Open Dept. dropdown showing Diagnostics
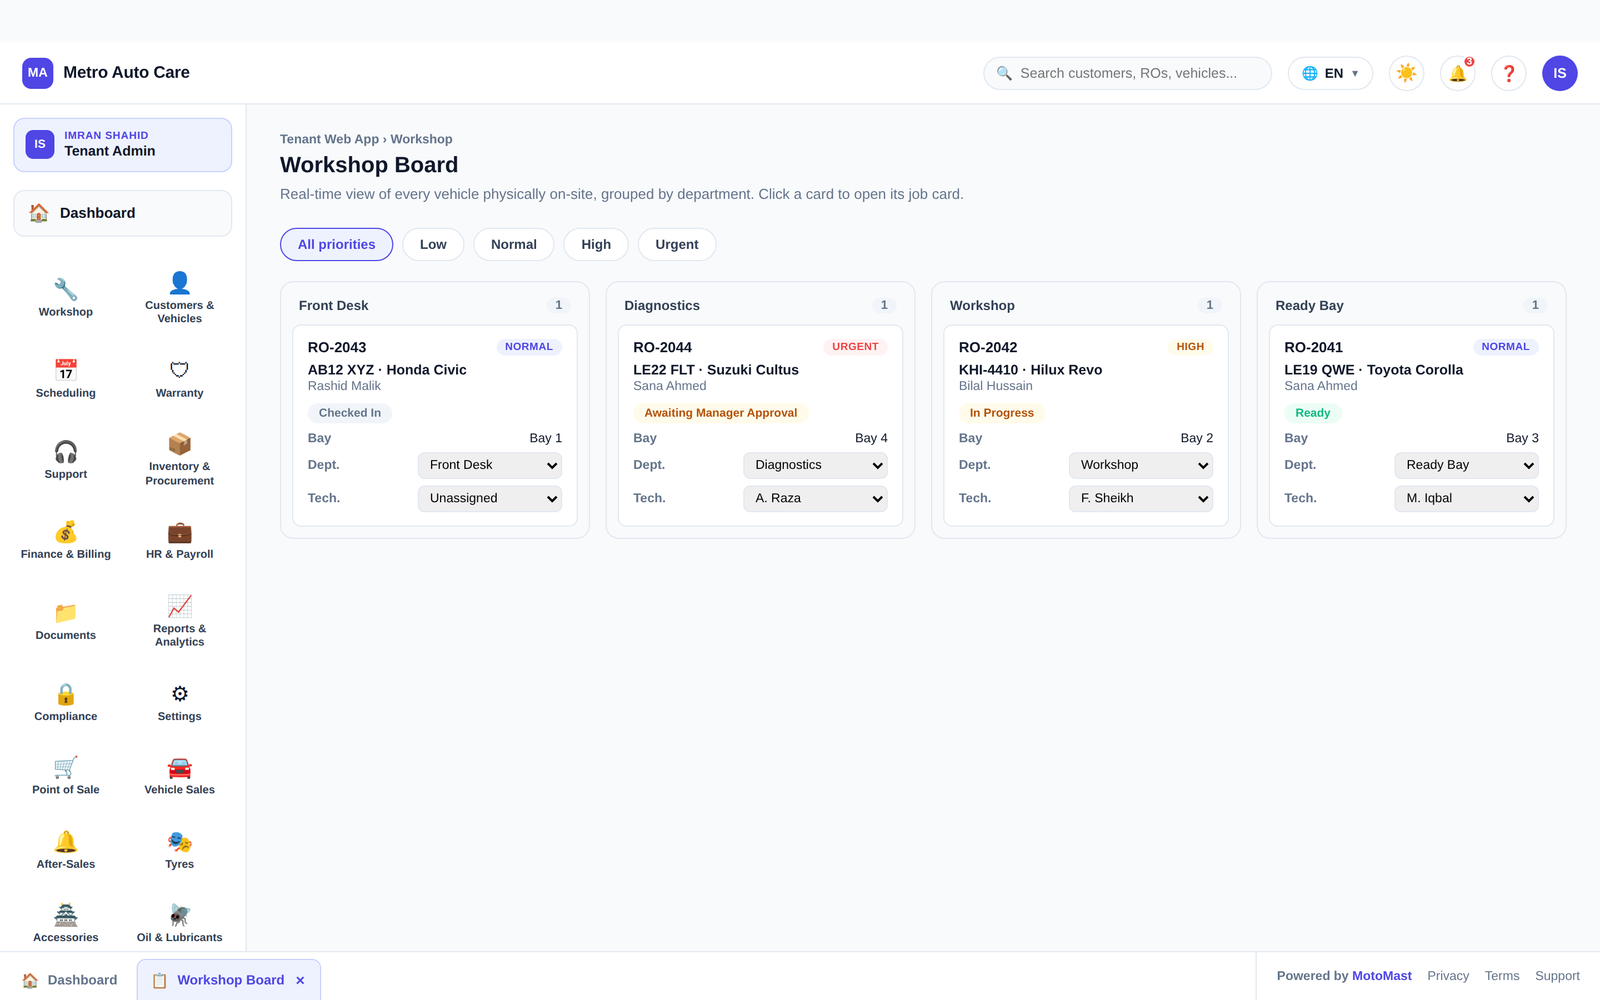This screenshot has height=1000, width=1600. click(x=815, y=465)
